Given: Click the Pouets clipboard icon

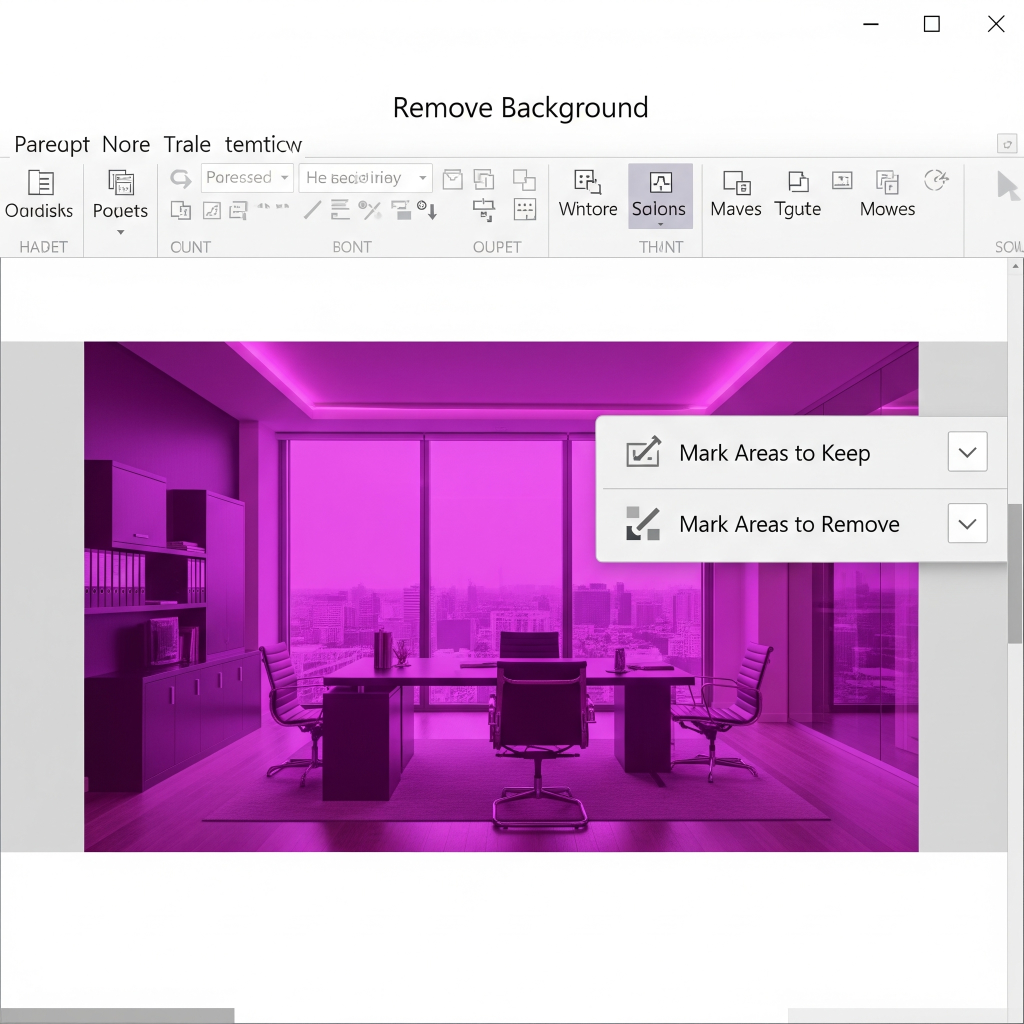Looking at the screenshot, I should (x=120, y=183).
